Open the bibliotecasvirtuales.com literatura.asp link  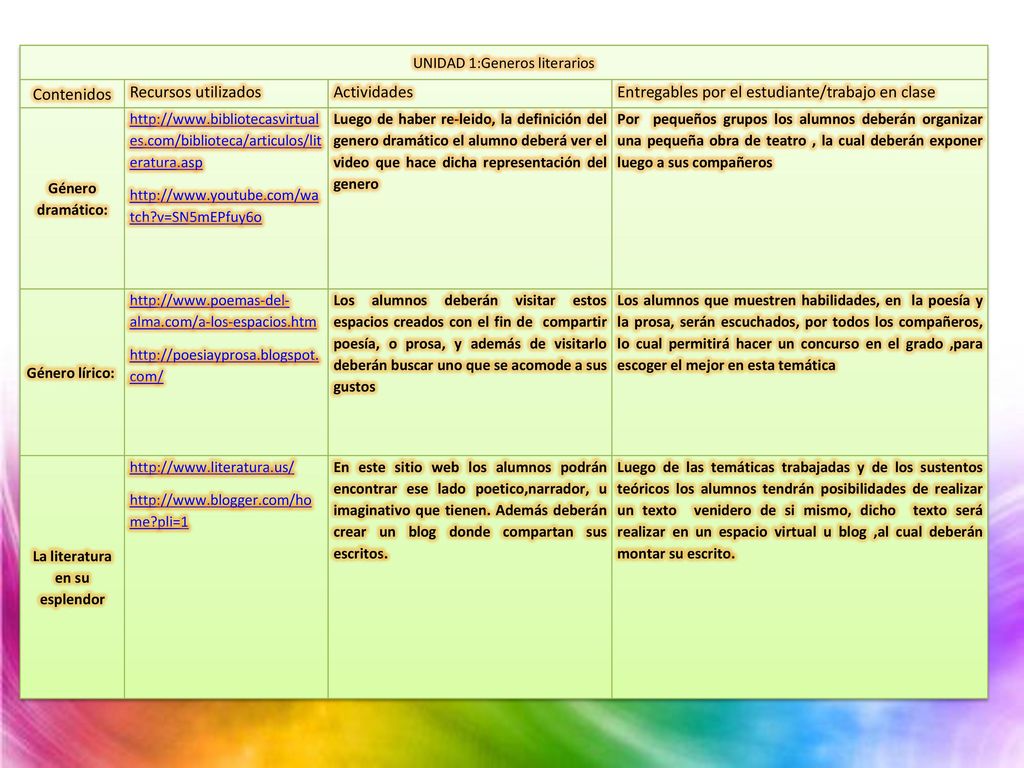tap(225, 140)
